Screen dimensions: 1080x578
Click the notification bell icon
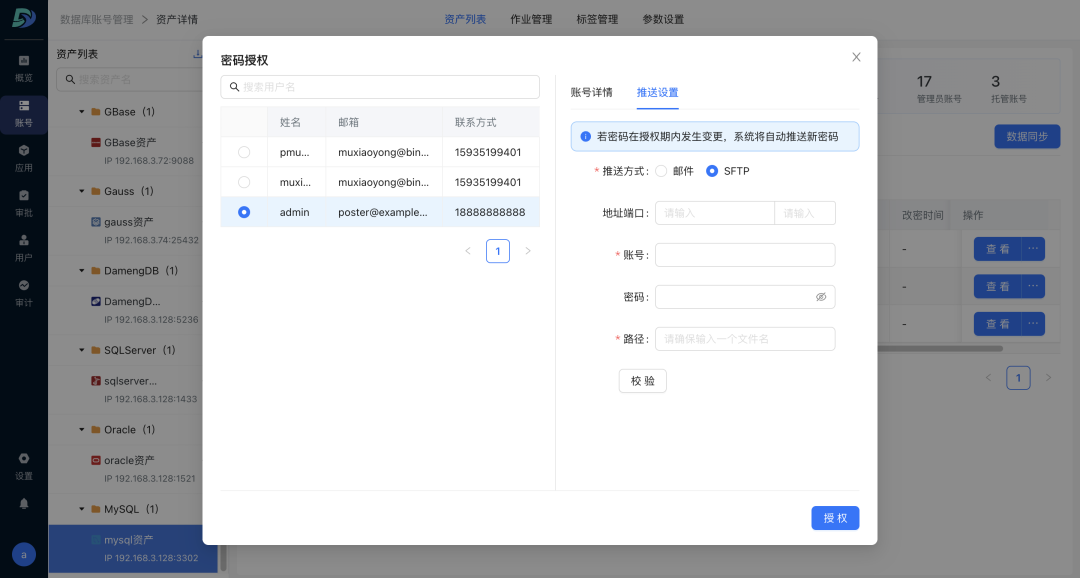click(23, 504)
